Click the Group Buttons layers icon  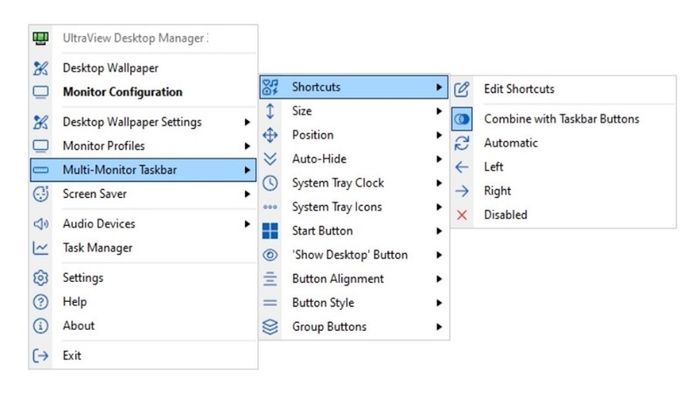click(270, 327)
